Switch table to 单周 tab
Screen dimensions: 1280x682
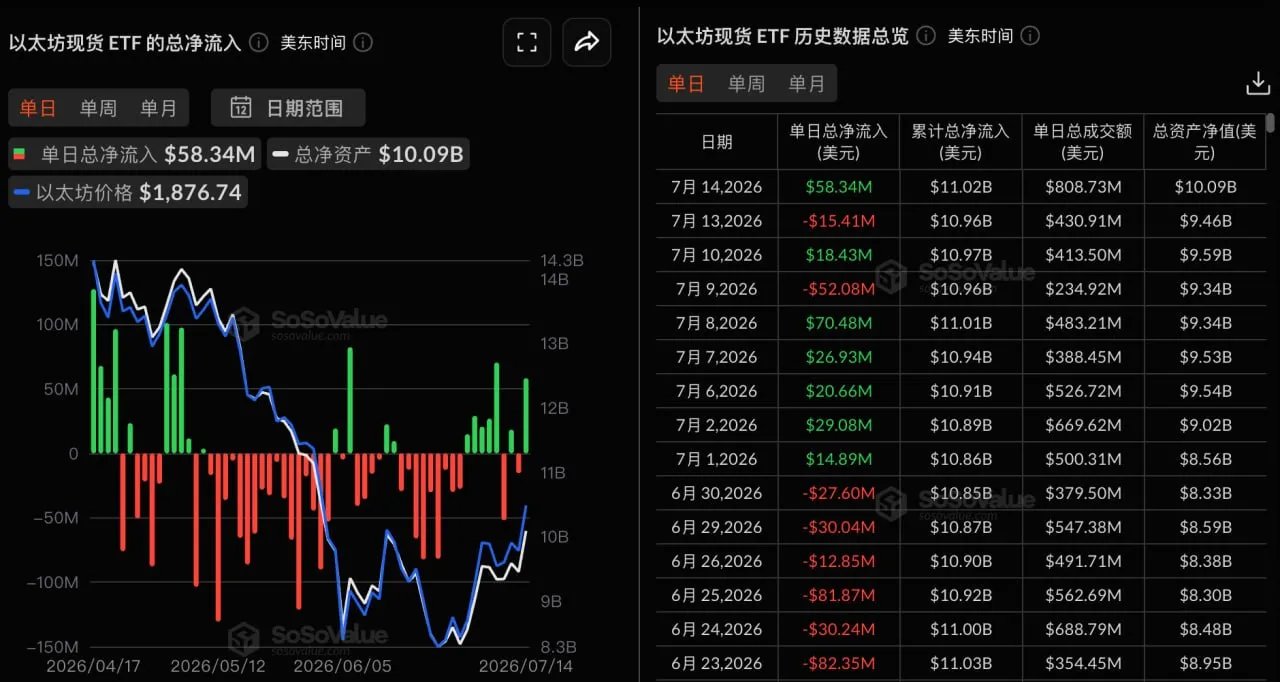point(746,84)
